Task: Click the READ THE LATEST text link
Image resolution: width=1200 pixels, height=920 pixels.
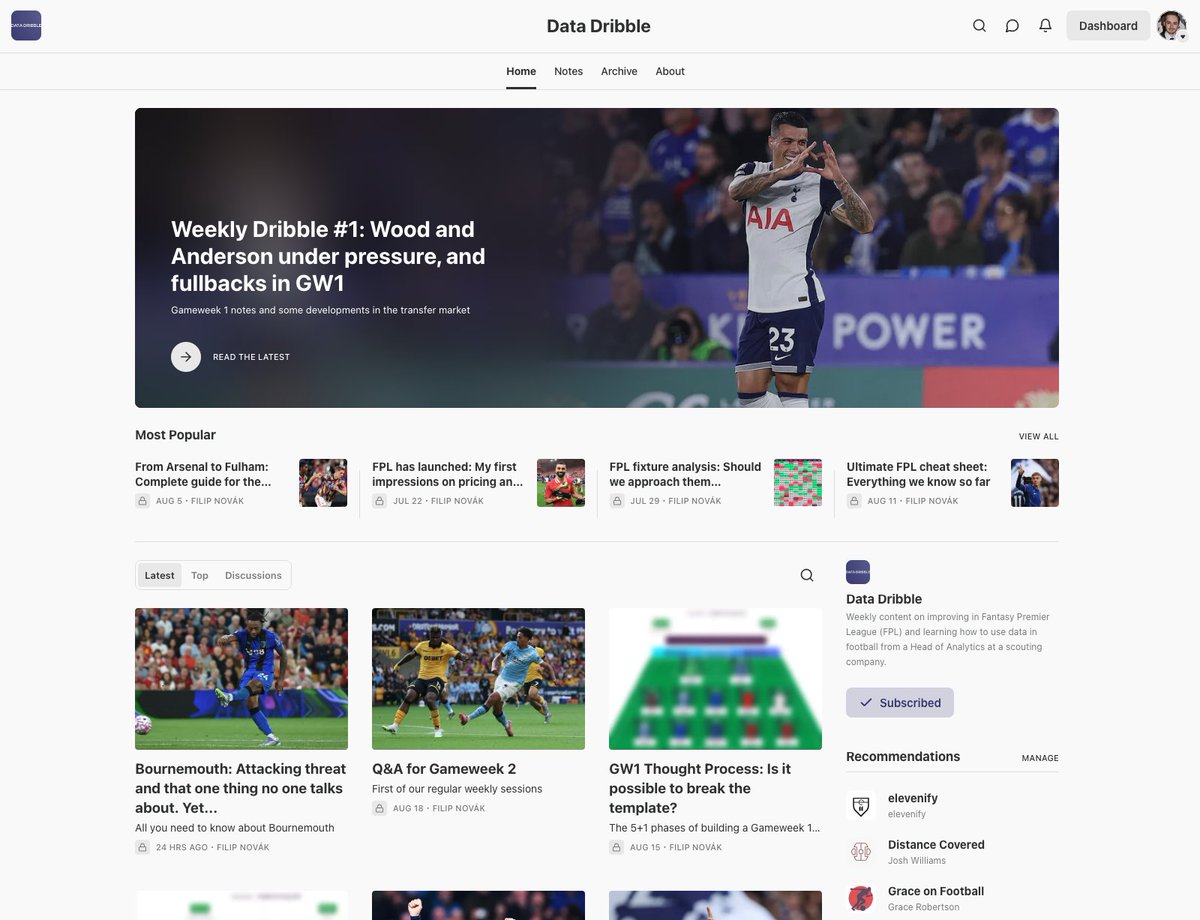Action: [x=251, y=357]
